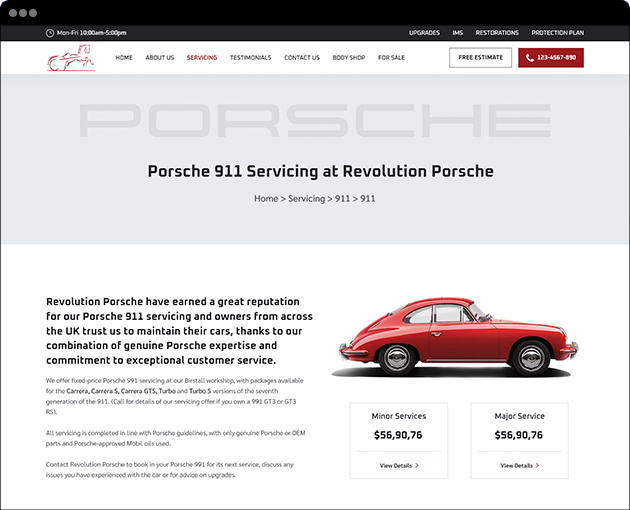Image resolution: width=630 pixels, height=510 pixels.
Task: Click the Minor Services card title
Action: pyautogui.click(x=399, y=416)
